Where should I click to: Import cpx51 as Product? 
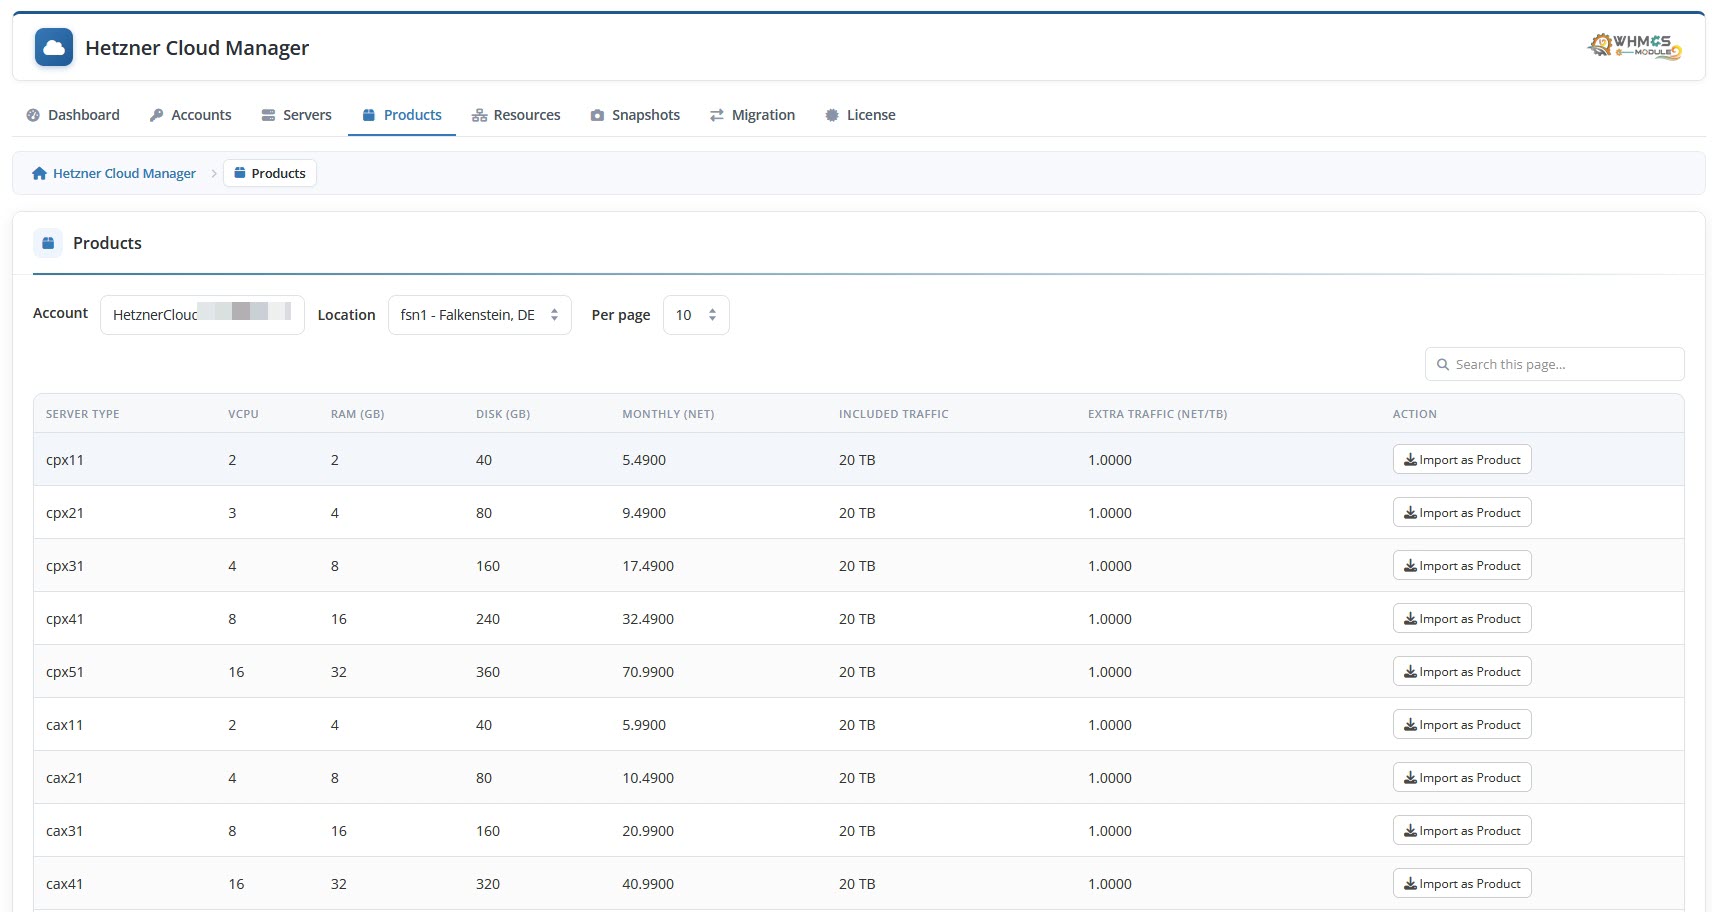point(1462,672)
